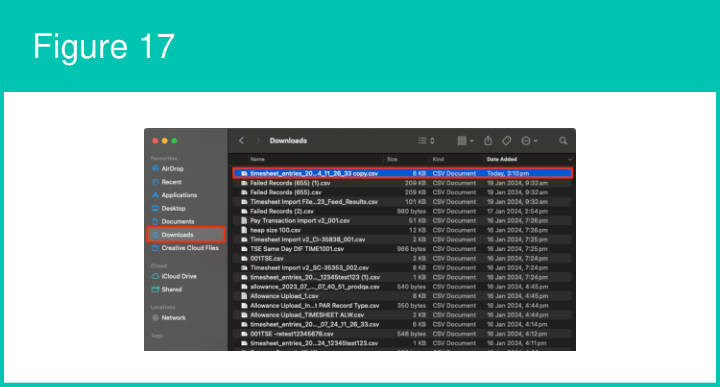Sort by the Name column header

pos(258,159)
